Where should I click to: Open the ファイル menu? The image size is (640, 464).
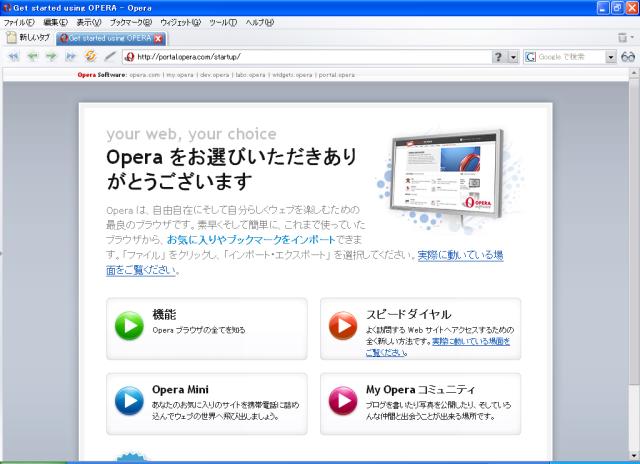[19, 22]
